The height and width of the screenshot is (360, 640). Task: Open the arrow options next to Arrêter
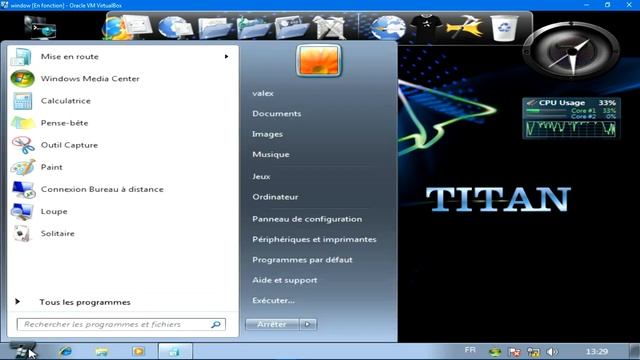[x=308, y=324]
